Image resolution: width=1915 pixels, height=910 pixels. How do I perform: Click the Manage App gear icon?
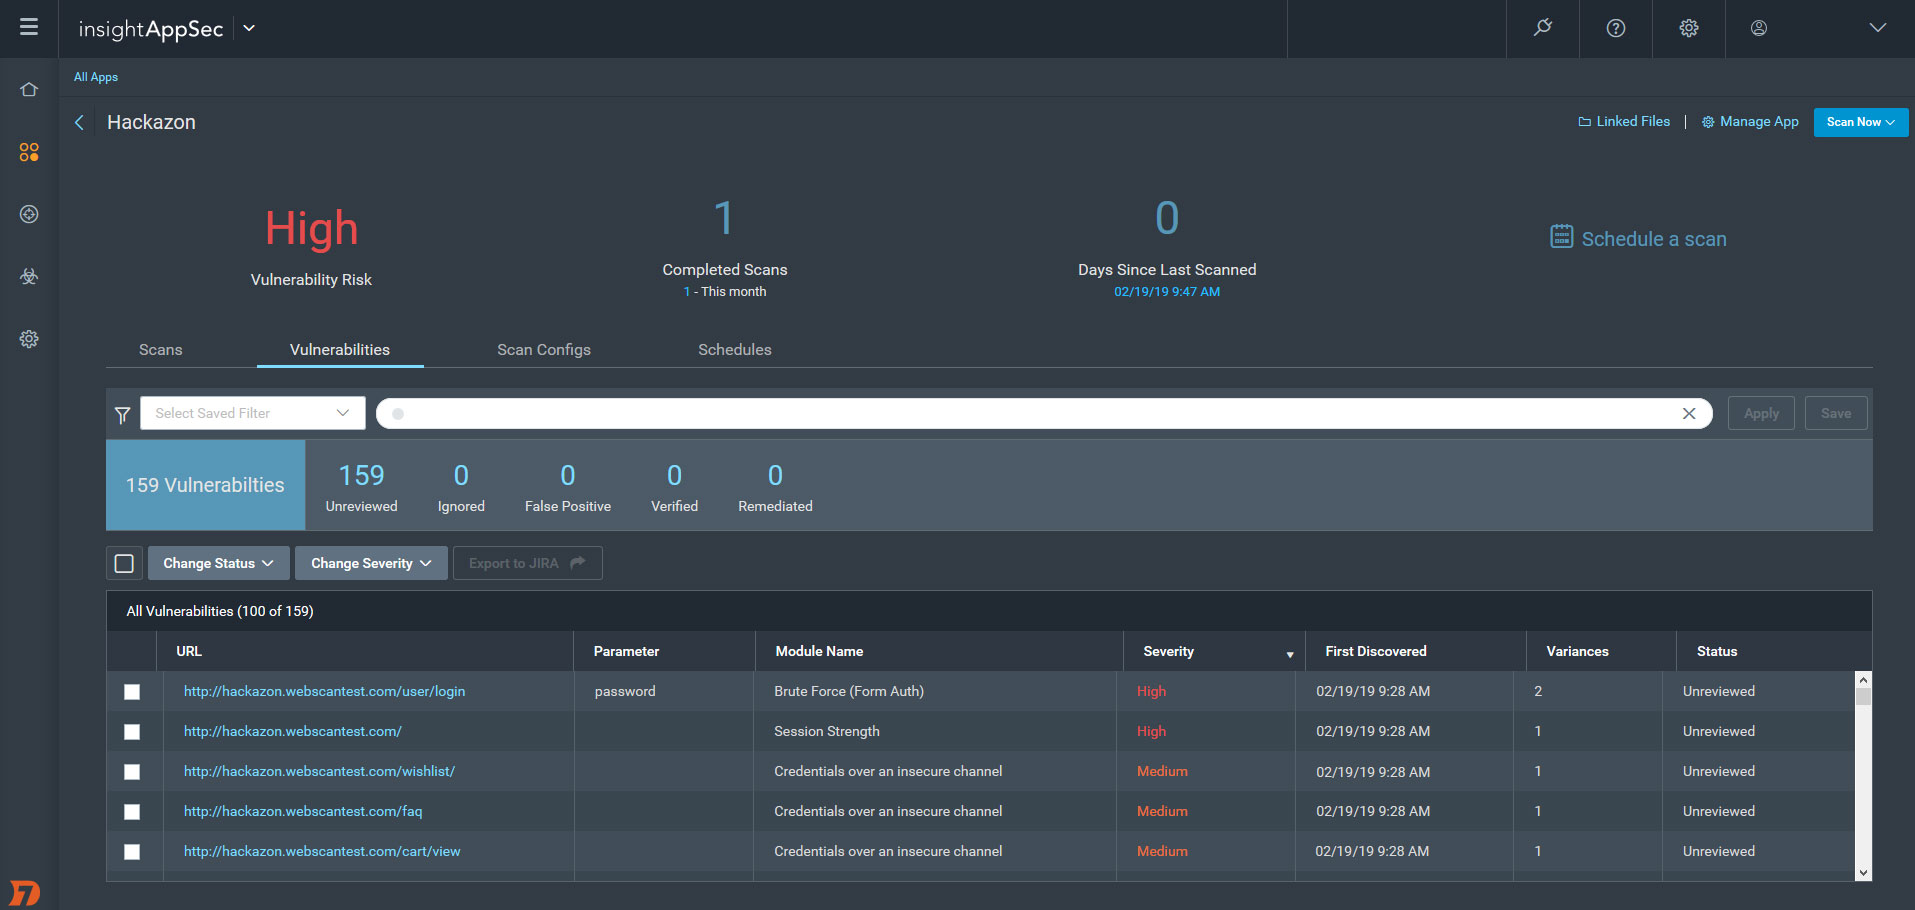click(1708, 122)
